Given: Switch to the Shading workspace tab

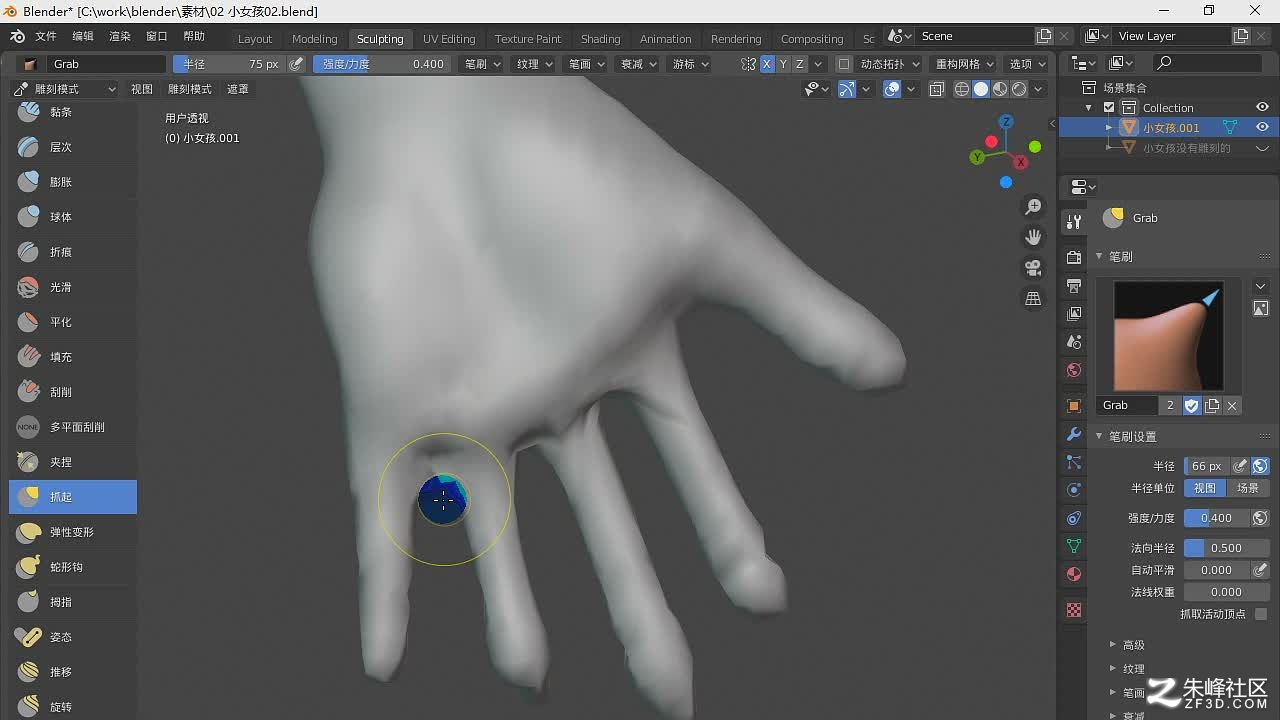Looking at the screenshot, I should tap(601, 39).
